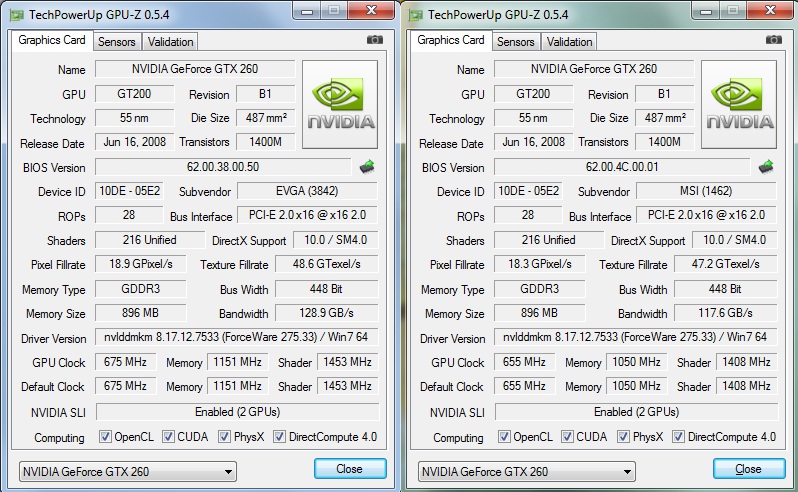Click Default Clock row Shader value 1408 MHz

[x=747, y=386]
